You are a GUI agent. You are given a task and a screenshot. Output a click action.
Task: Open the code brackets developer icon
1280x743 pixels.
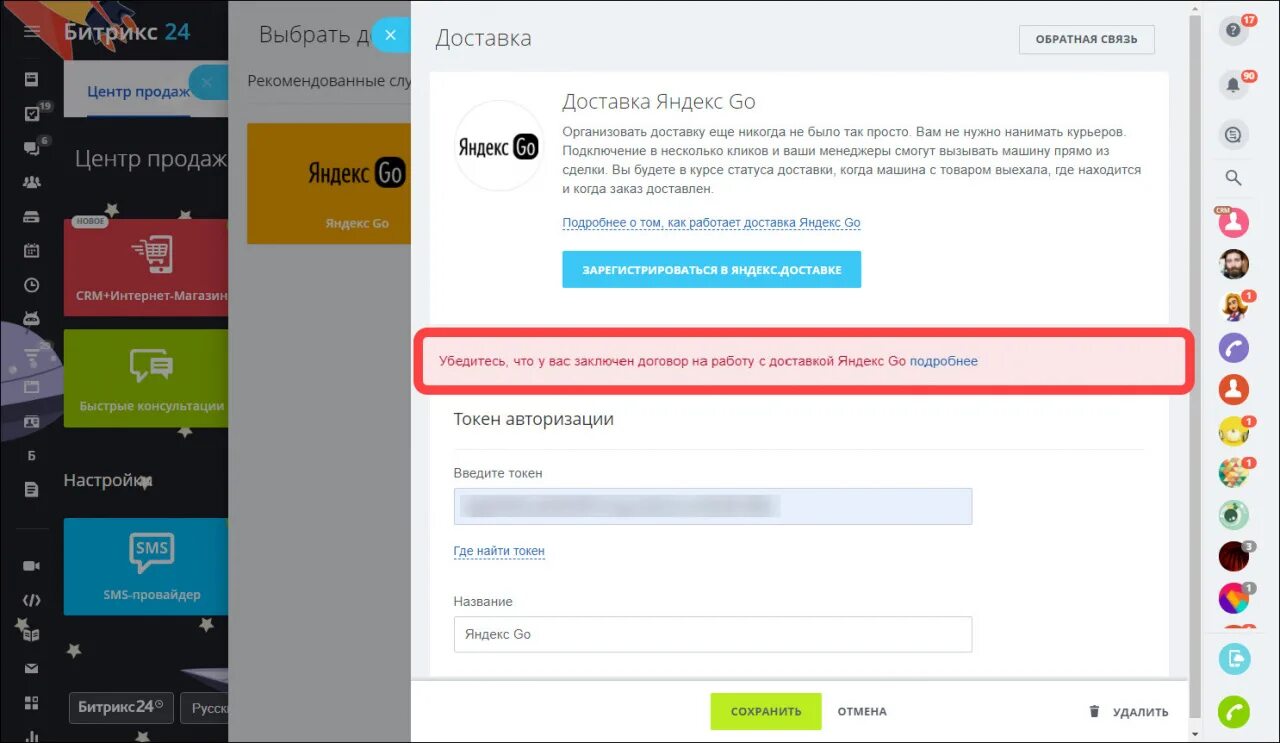coord(32,600)
